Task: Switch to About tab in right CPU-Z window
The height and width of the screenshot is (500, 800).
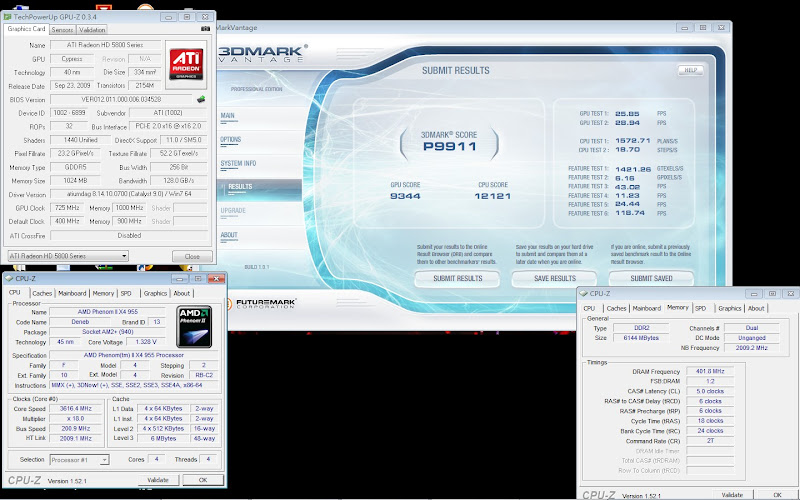Action: coord(756,308)
